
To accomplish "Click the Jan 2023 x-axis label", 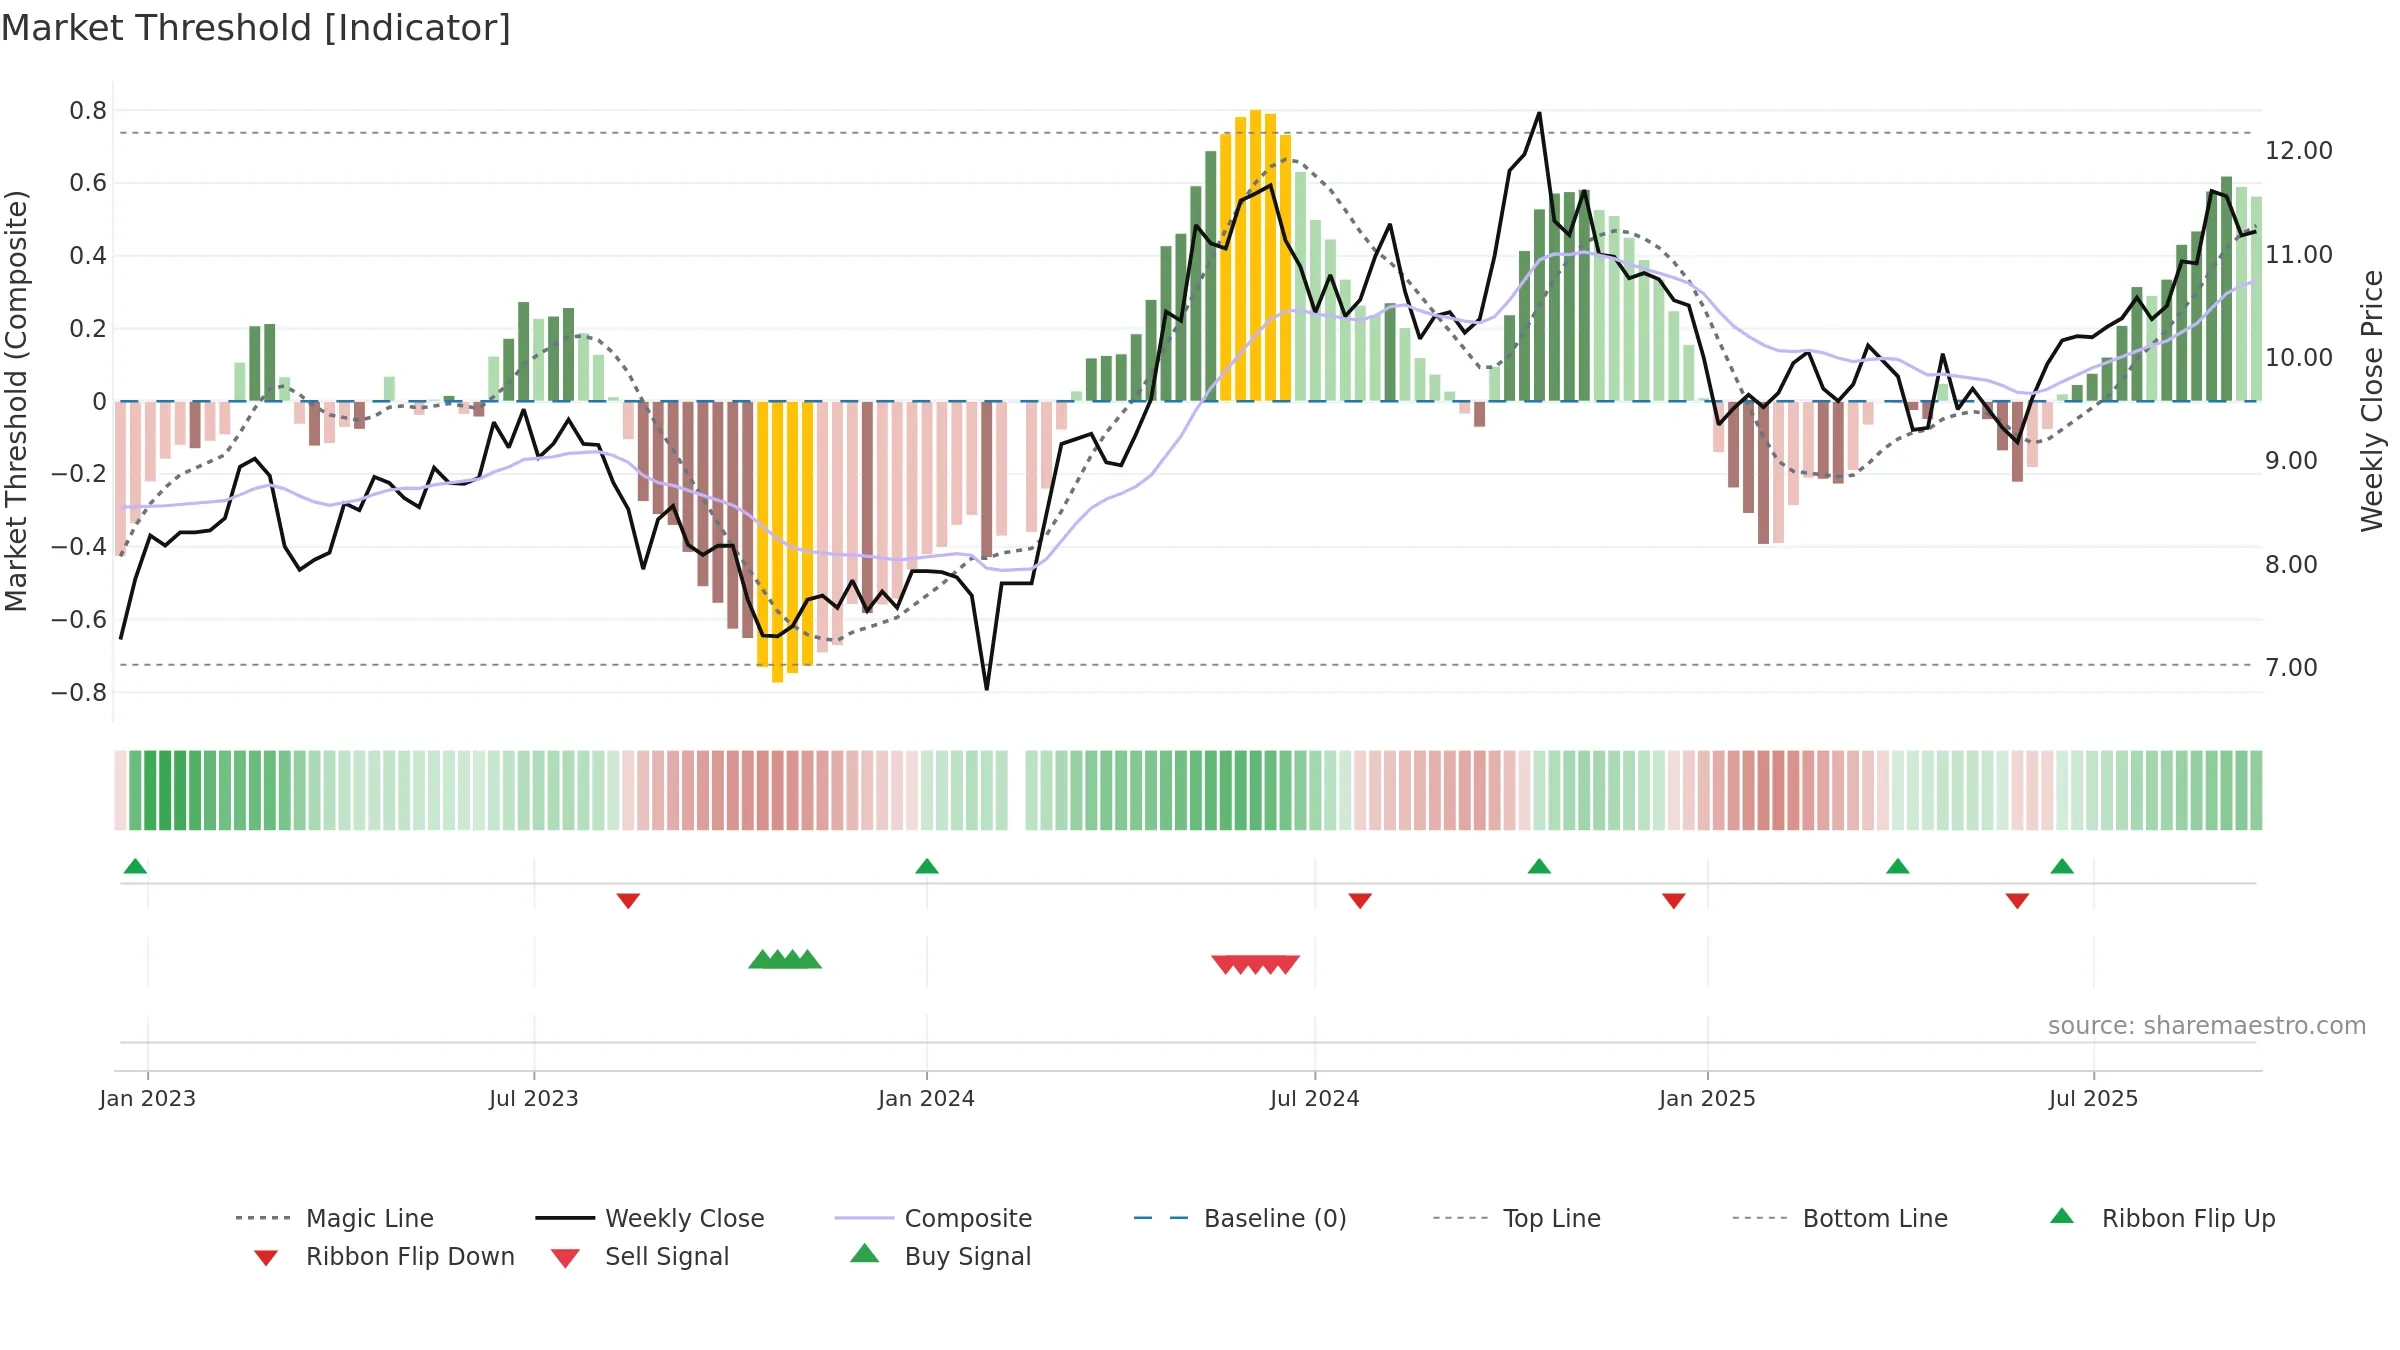I will tap(148, 1098).
